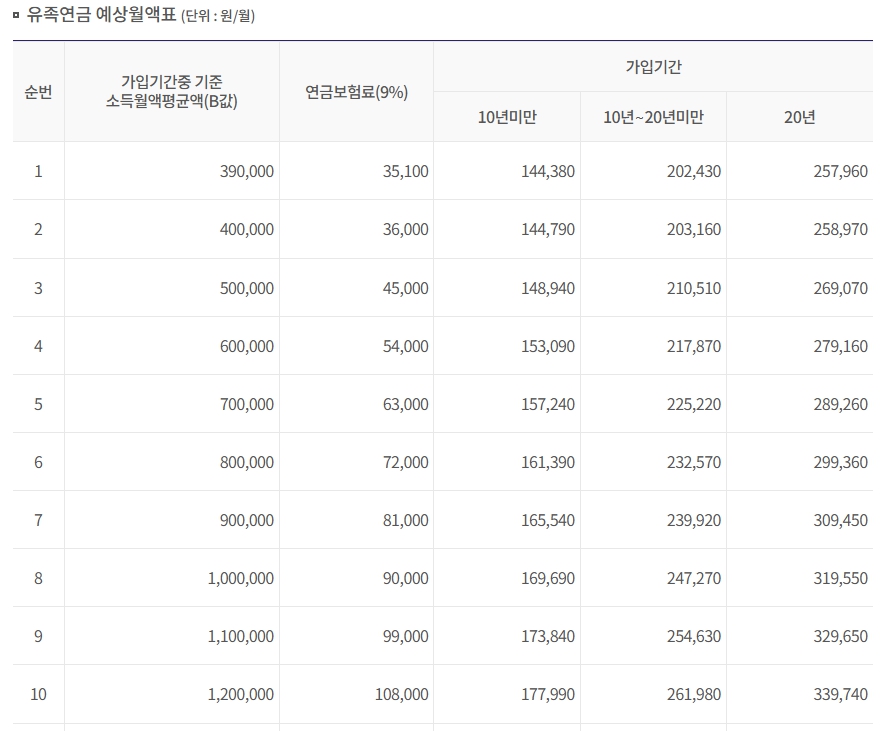
Task: Click the 10년미만 column header
Action: 507,117
